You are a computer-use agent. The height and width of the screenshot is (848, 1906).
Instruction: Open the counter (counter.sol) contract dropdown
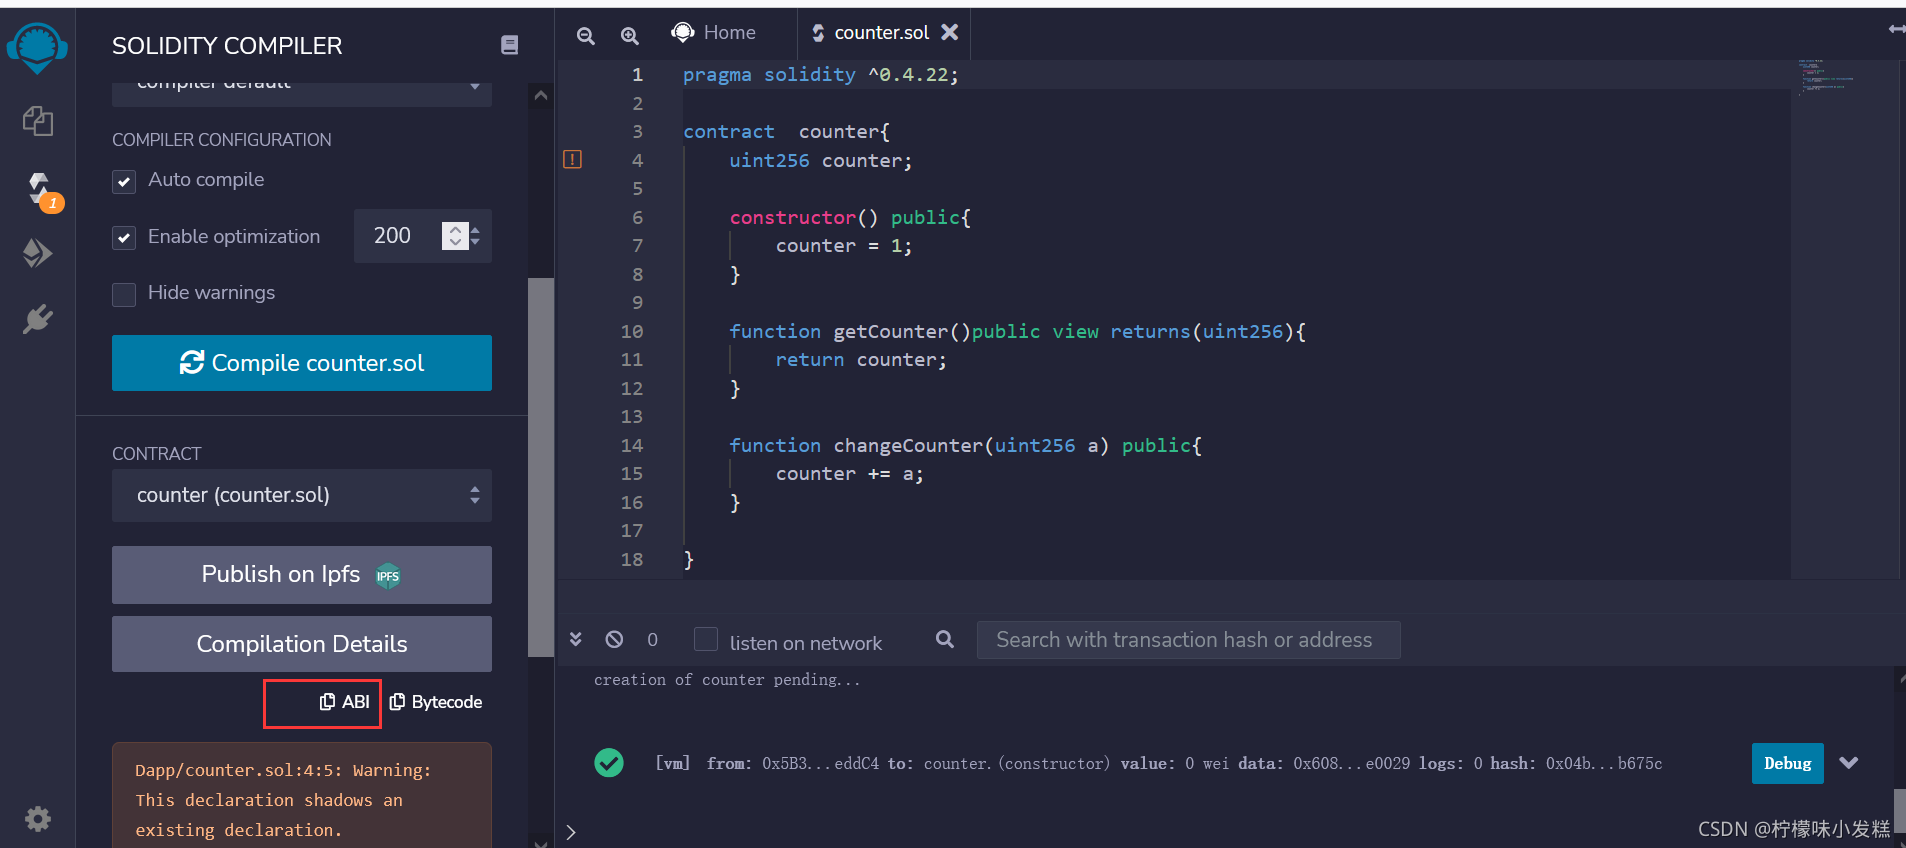[x=302, y=495]
